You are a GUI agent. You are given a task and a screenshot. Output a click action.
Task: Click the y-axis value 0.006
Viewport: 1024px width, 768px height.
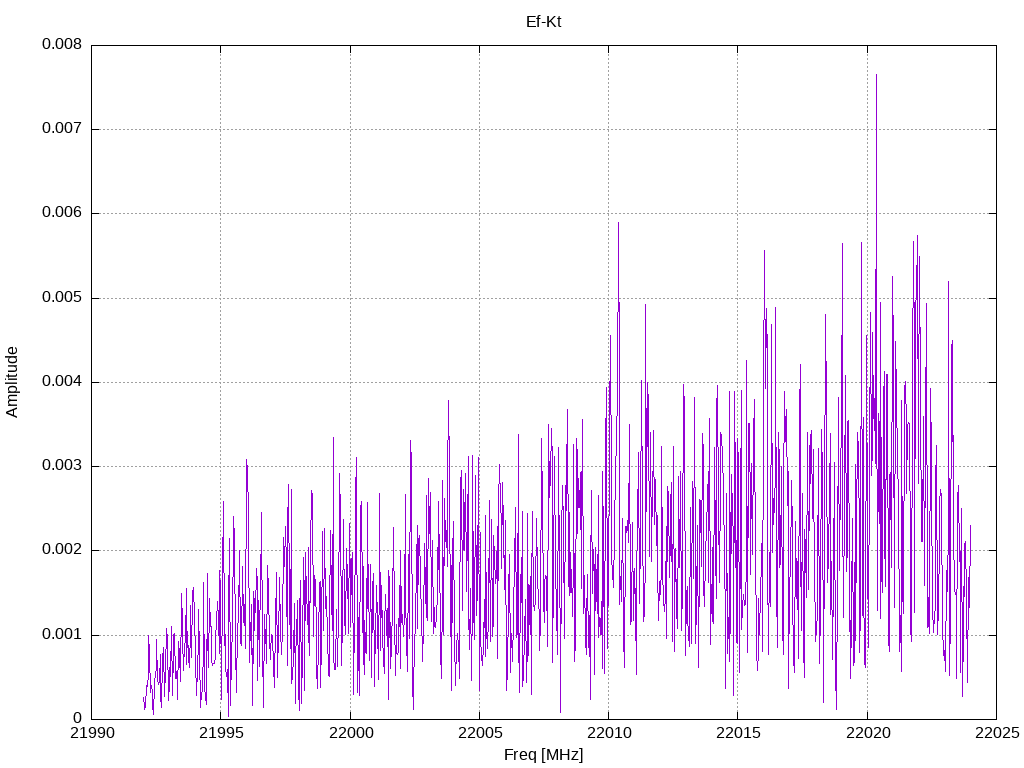click(x=62, y=212)
